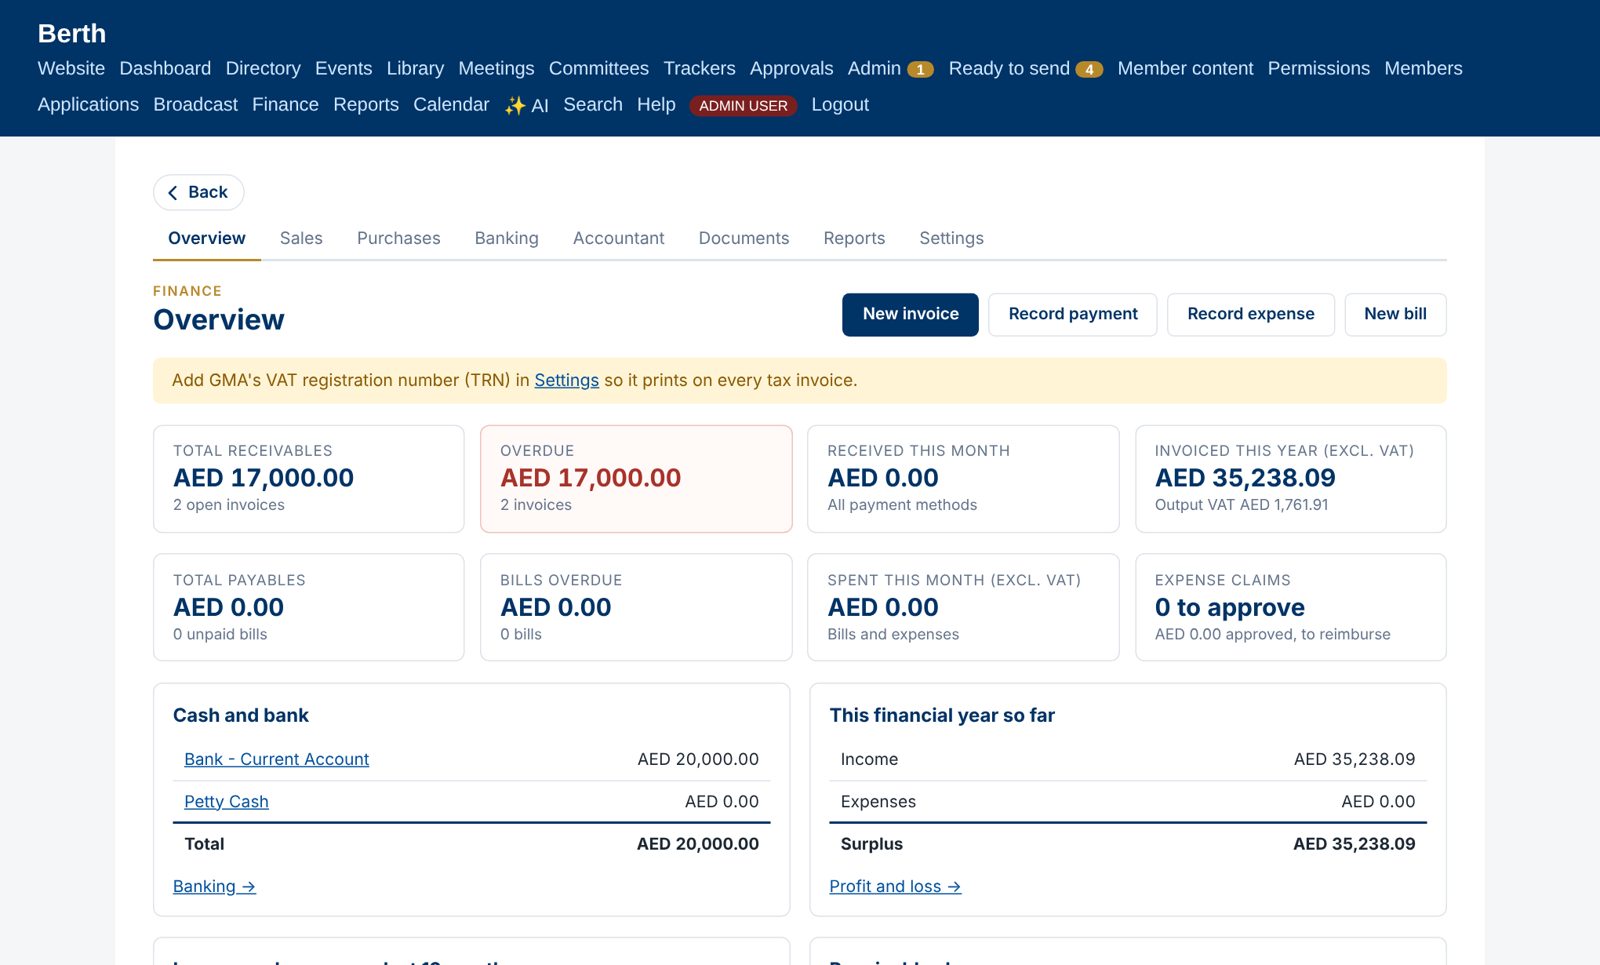Follow the Settings link in the VAT notice
1600x965 pixels.
tap(567, 380)
